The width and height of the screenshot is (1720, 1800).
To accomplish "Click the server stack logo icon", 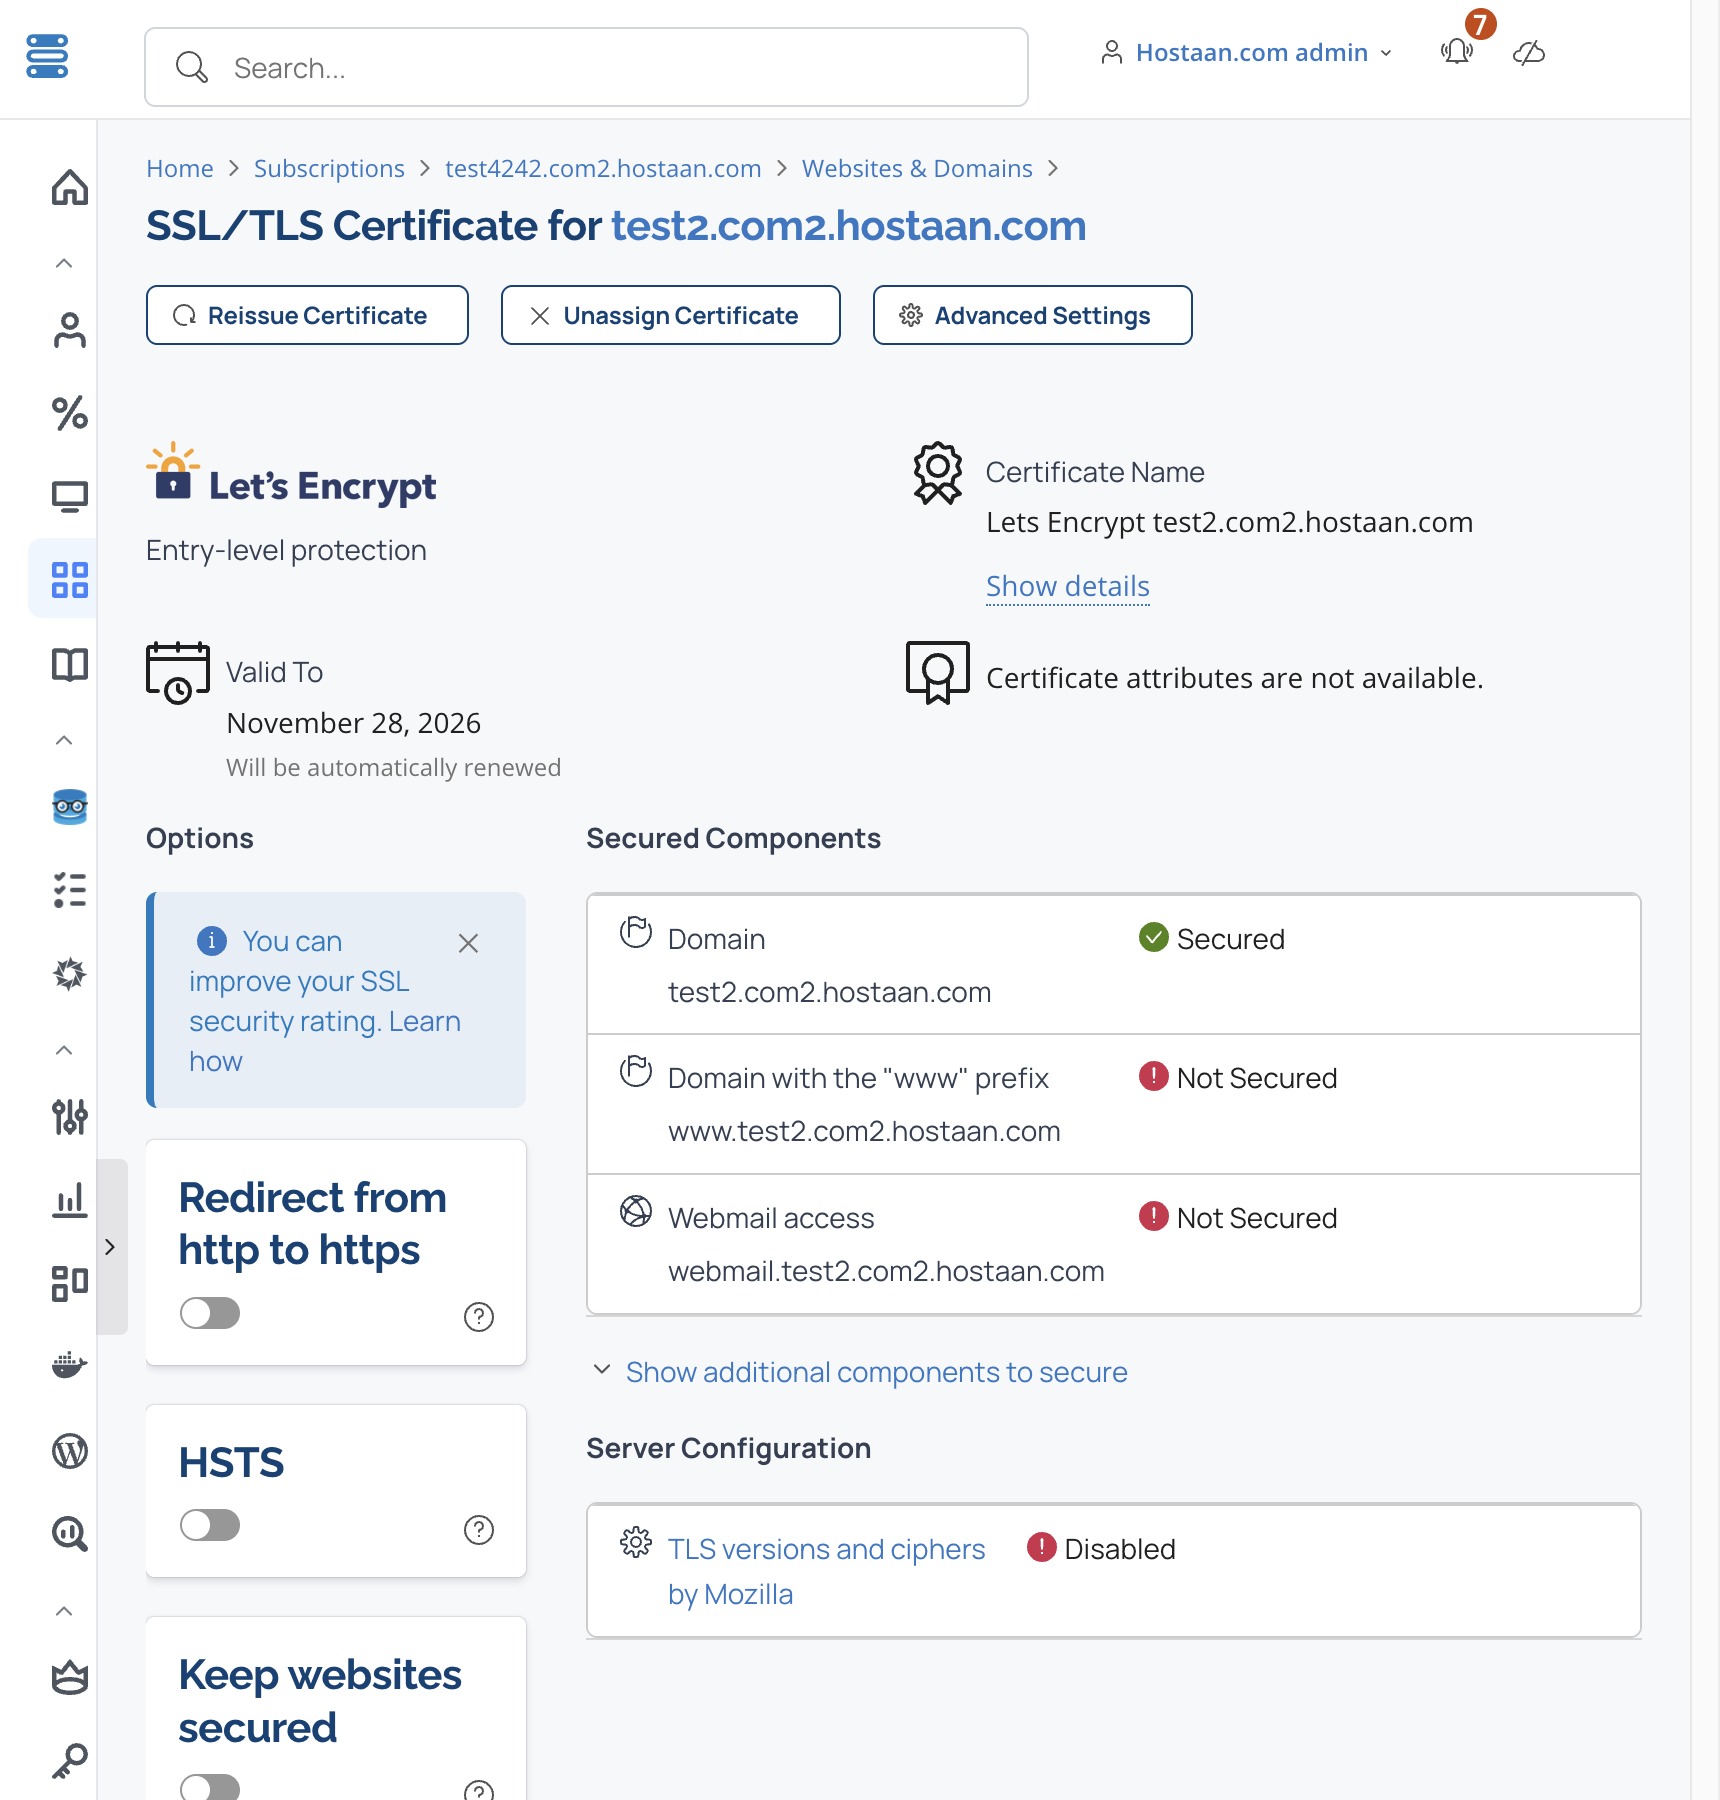I will [47, 56].
